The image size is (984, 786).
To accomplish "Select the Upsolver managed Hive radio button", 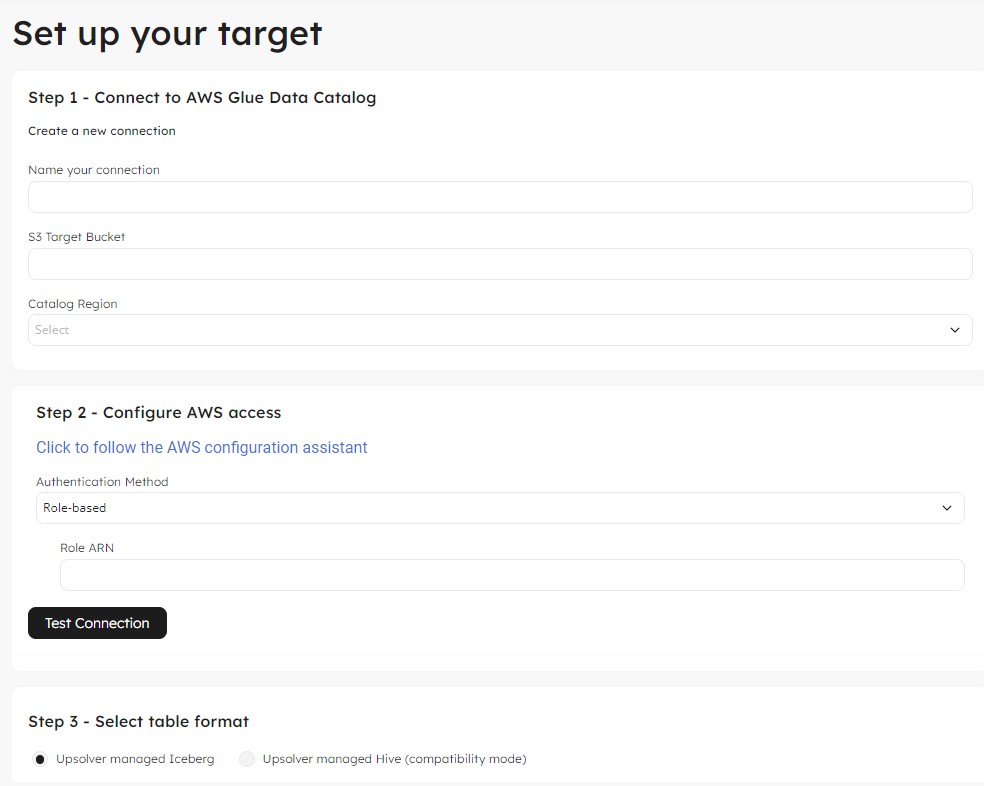I will 247,759.
